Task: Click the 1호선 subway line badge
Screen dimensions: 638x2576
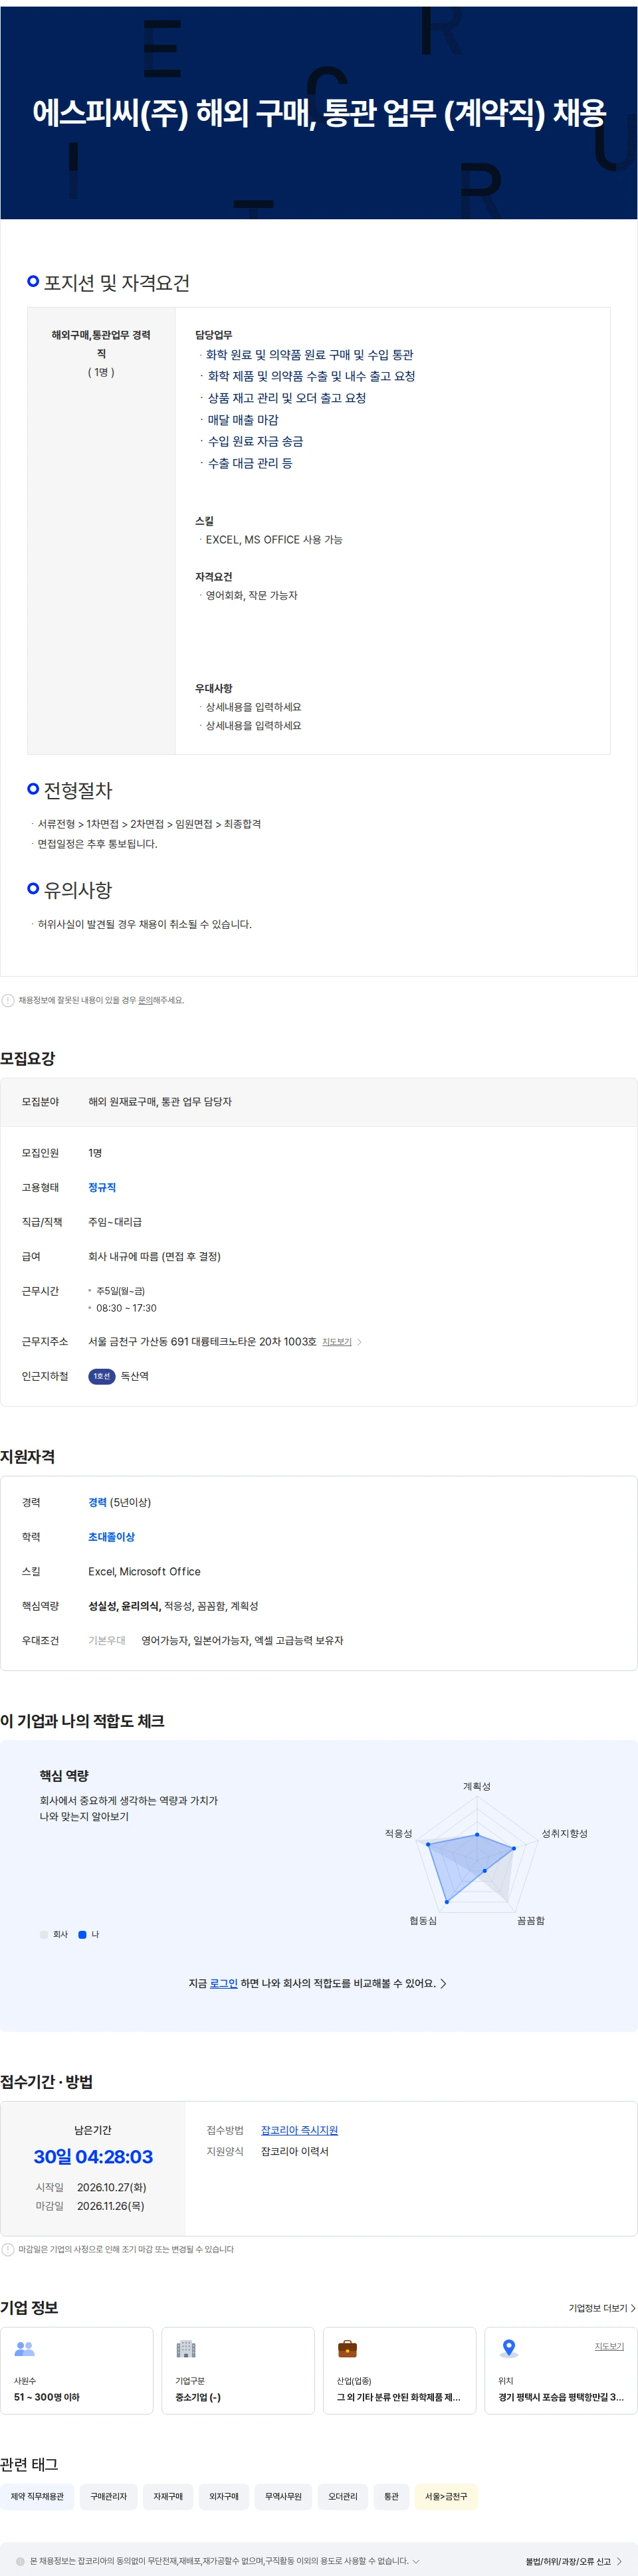Action: [102, 1377]
